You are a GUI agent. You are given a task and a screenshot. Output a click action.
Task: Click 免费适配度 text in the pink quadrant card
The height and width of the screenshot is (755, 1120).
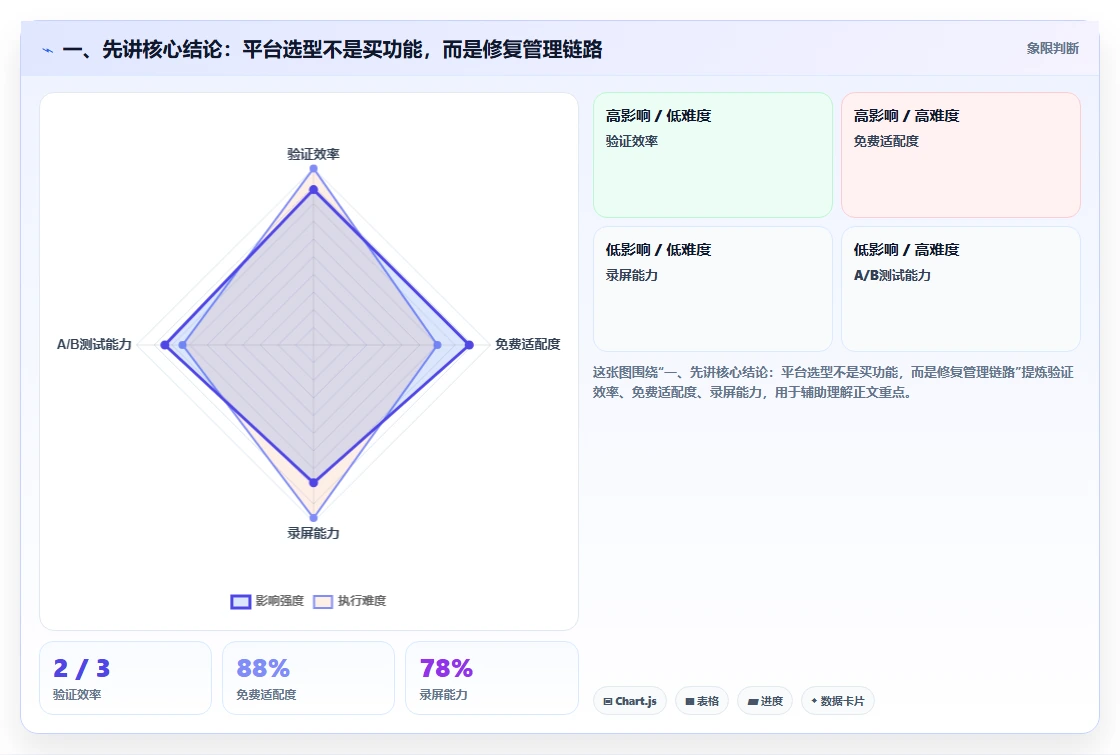[x=886, y=141]
